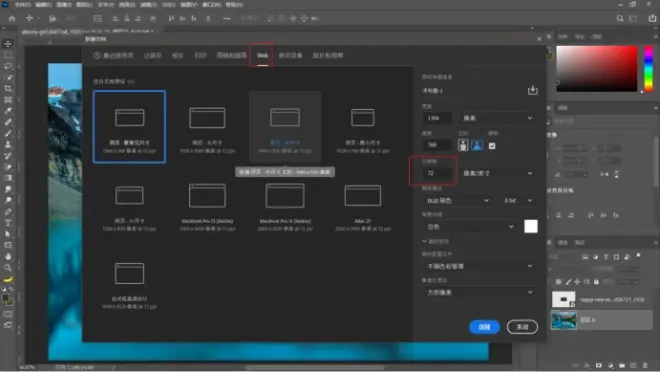Open the color profile dropdown

coord(479,266)
